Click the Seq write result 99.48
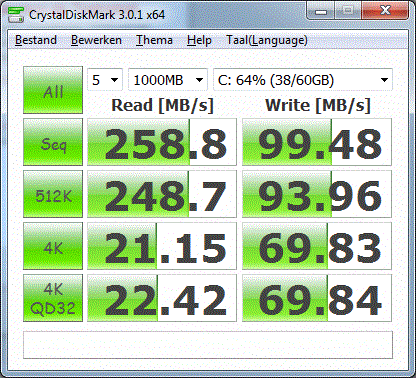This screenshot has height=378, width=416. click(x=317, y=142)
